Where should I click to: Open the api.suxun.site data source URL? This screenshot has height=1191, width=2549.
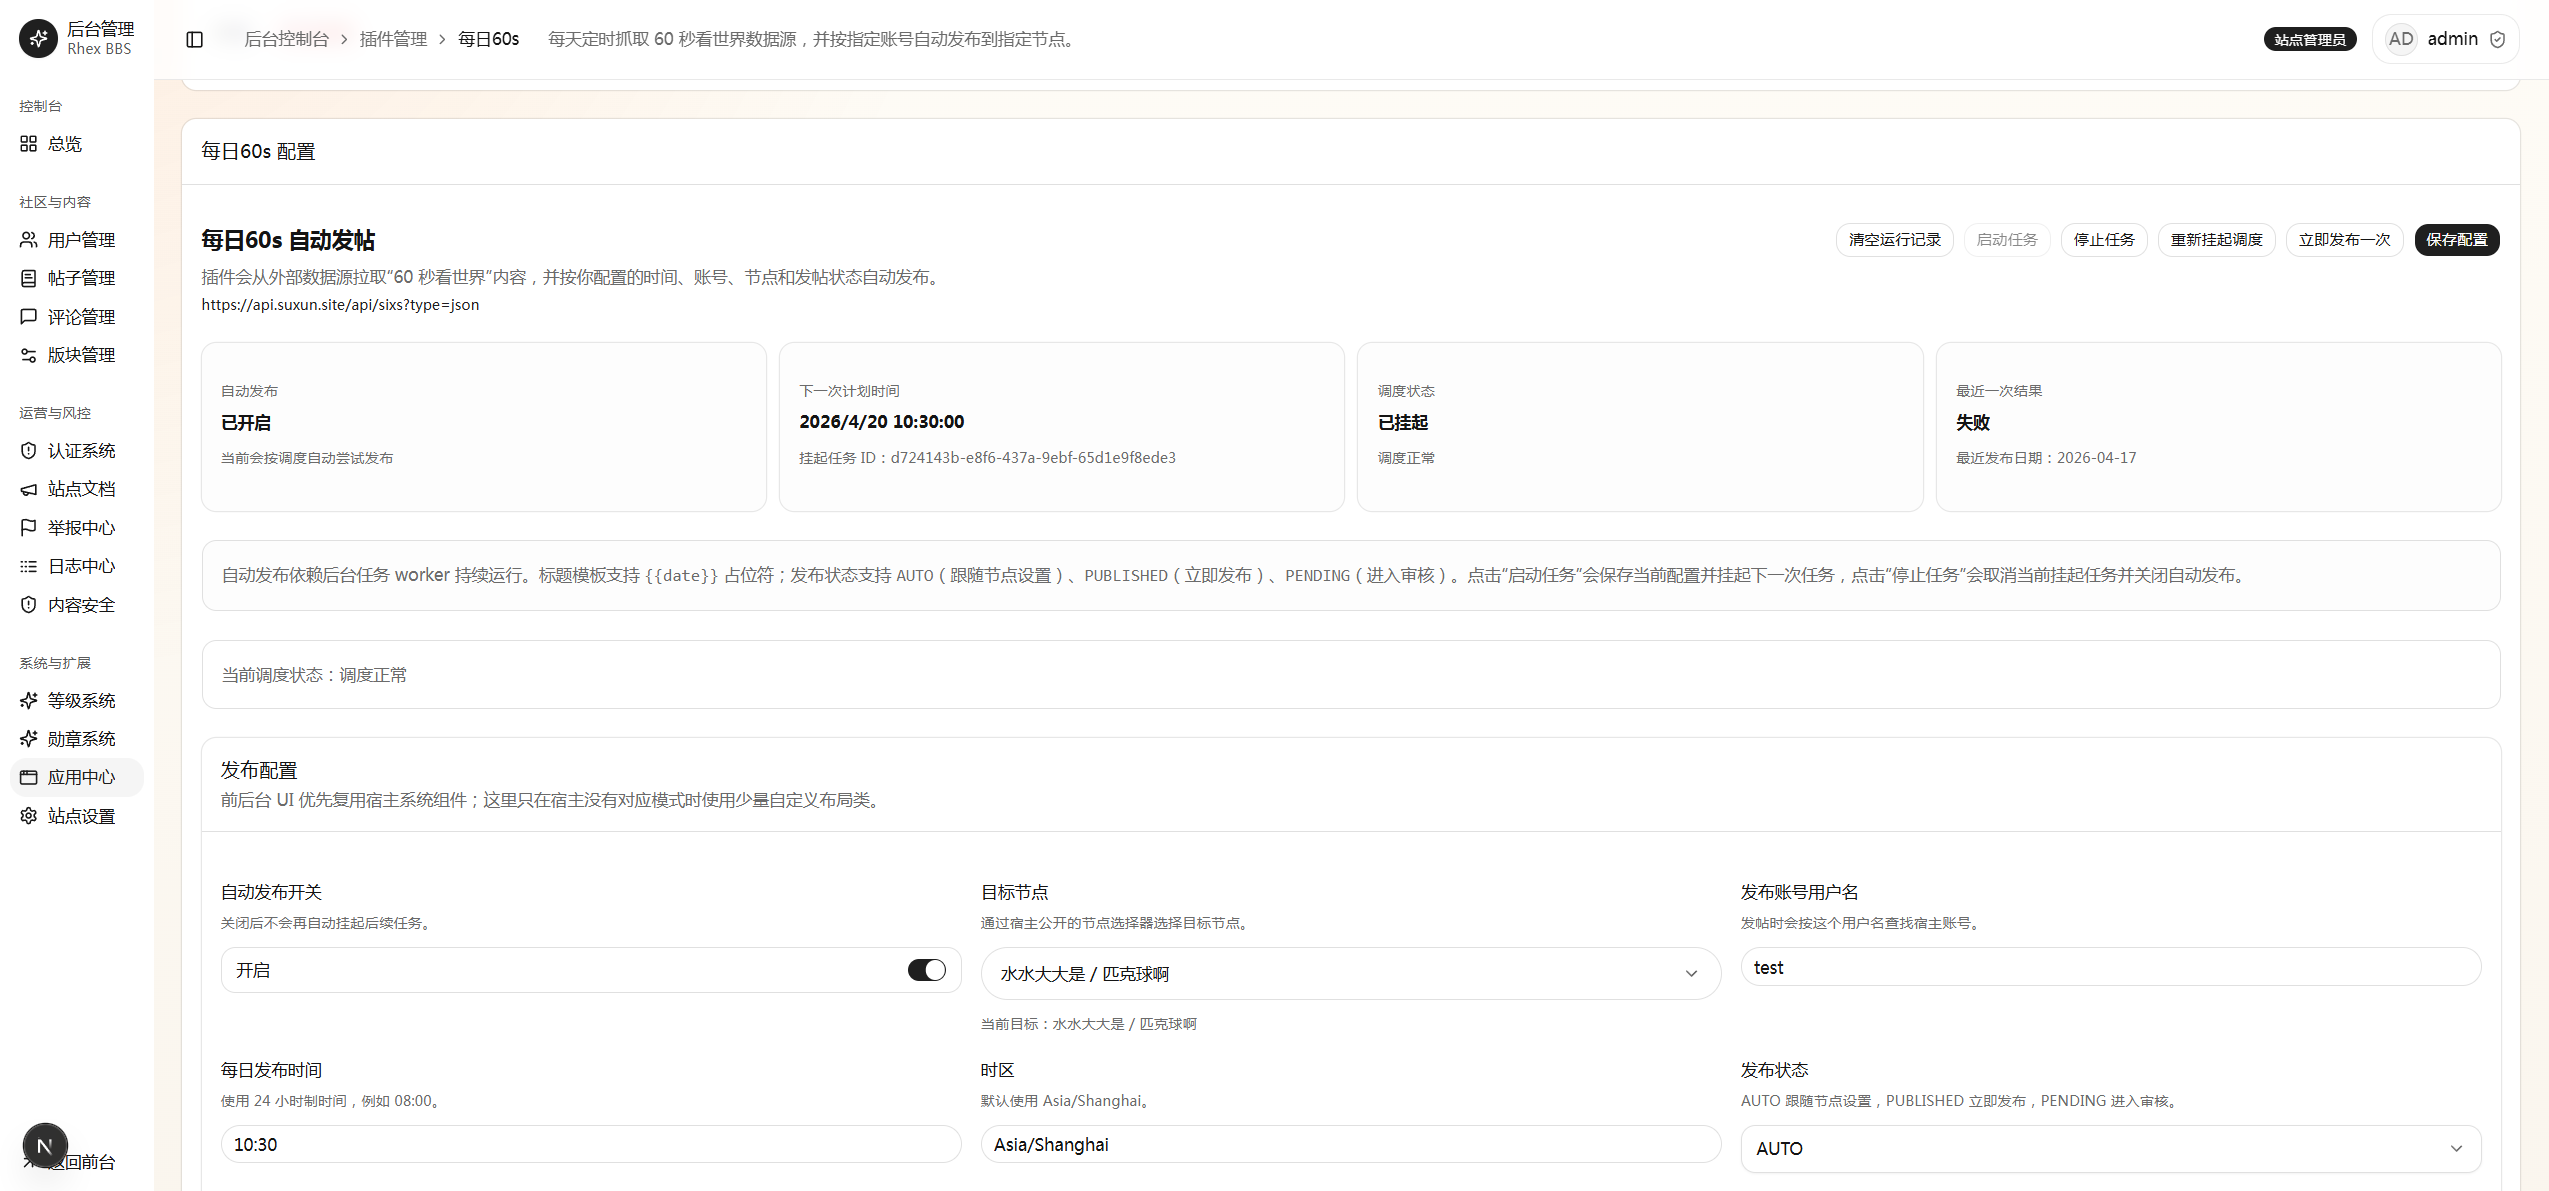coord(340,305)
